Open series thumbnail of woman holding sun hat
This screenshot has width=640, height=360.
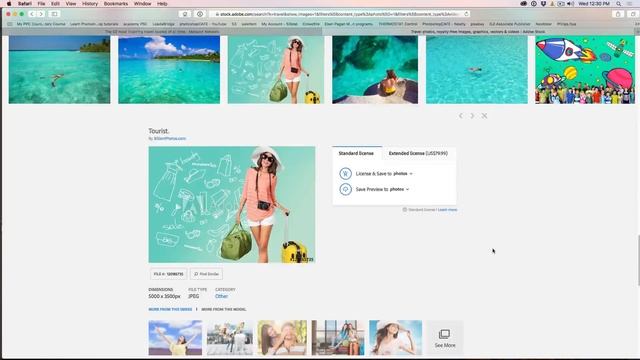pos(396,338)
